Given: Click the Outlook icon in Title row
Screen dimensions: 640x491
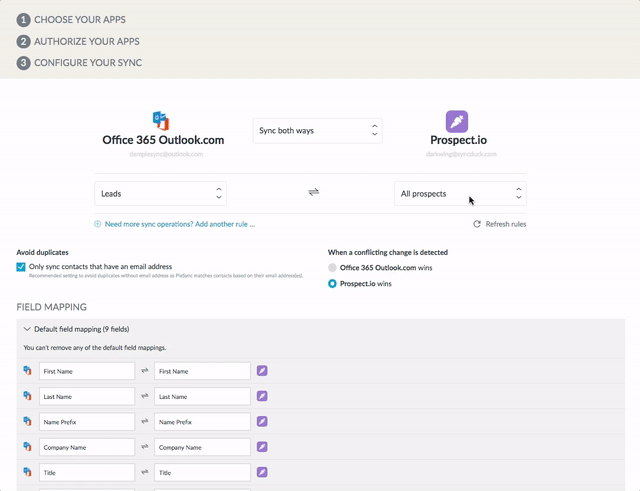Looking at the screenshot, I should coord(27,472).
